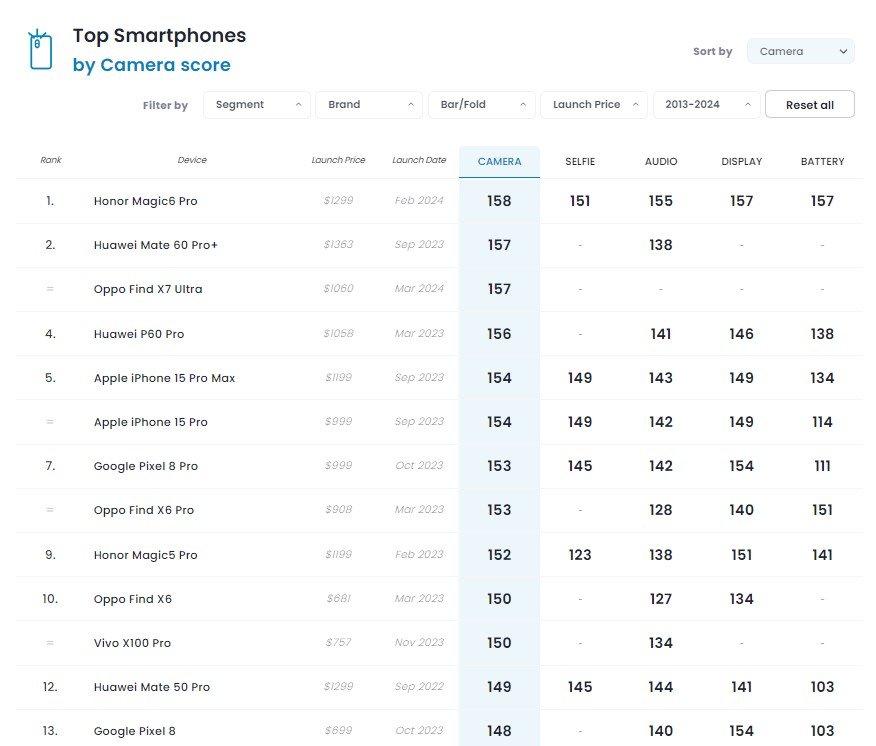Open the Sort by Camera dropdown
This screenshot has width=876, height=746.
pyautogui.click(x=801, y=51)
